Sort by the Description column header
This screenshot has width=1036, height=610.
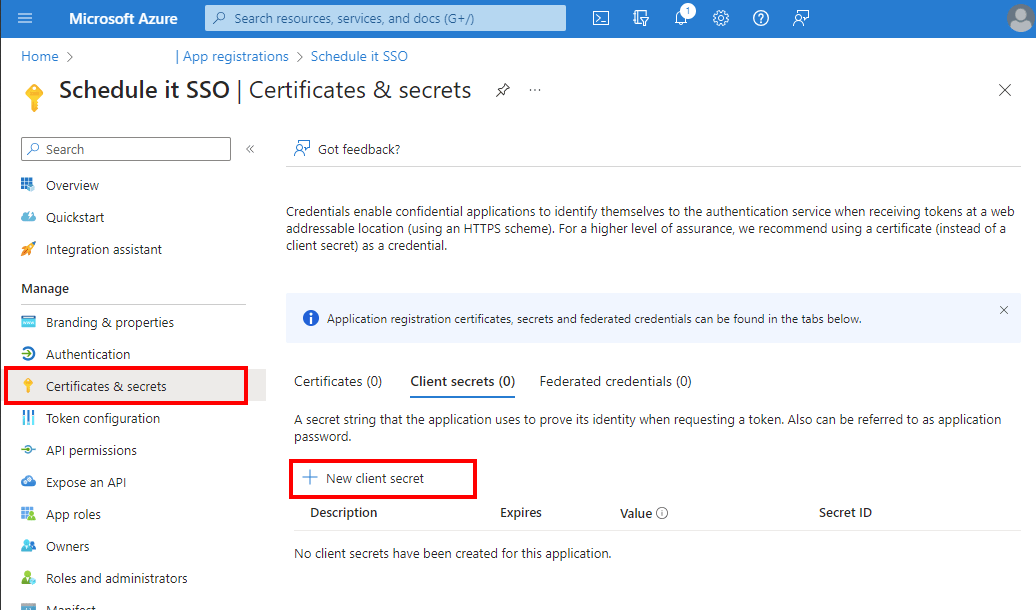[344, 513]
